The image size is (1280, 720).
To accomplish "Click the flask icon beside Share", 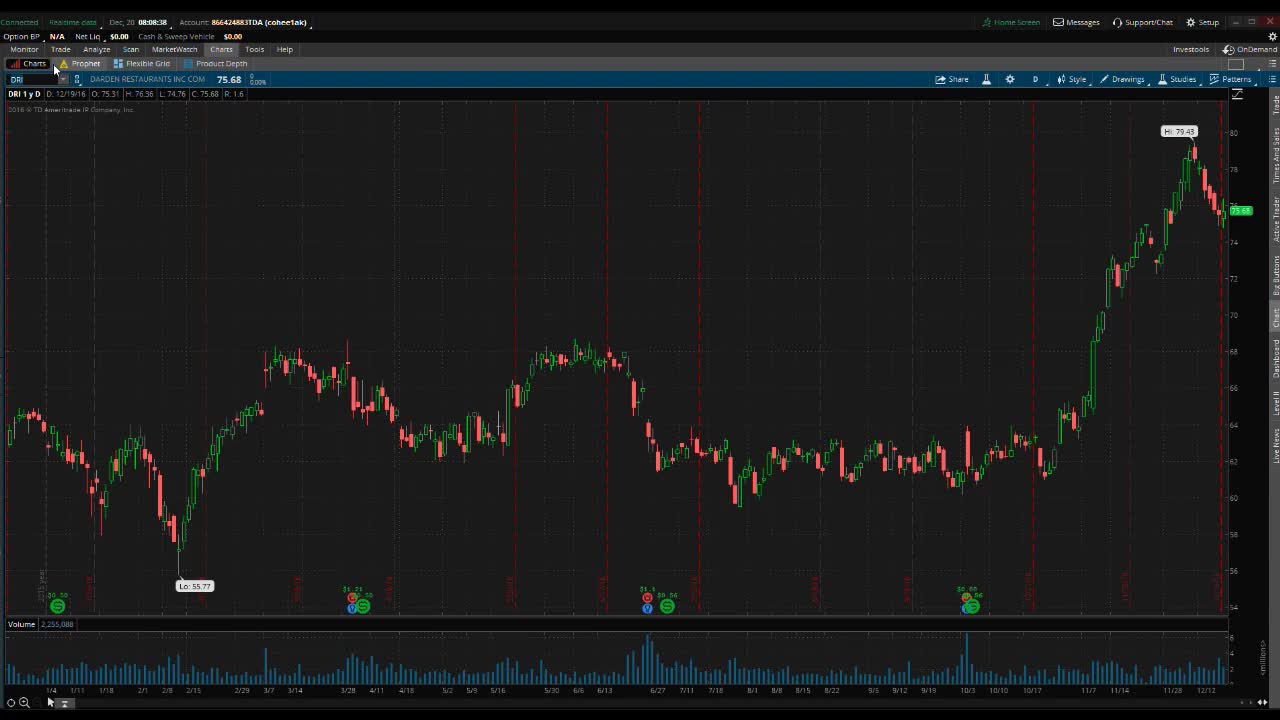I will pos(986,79).
